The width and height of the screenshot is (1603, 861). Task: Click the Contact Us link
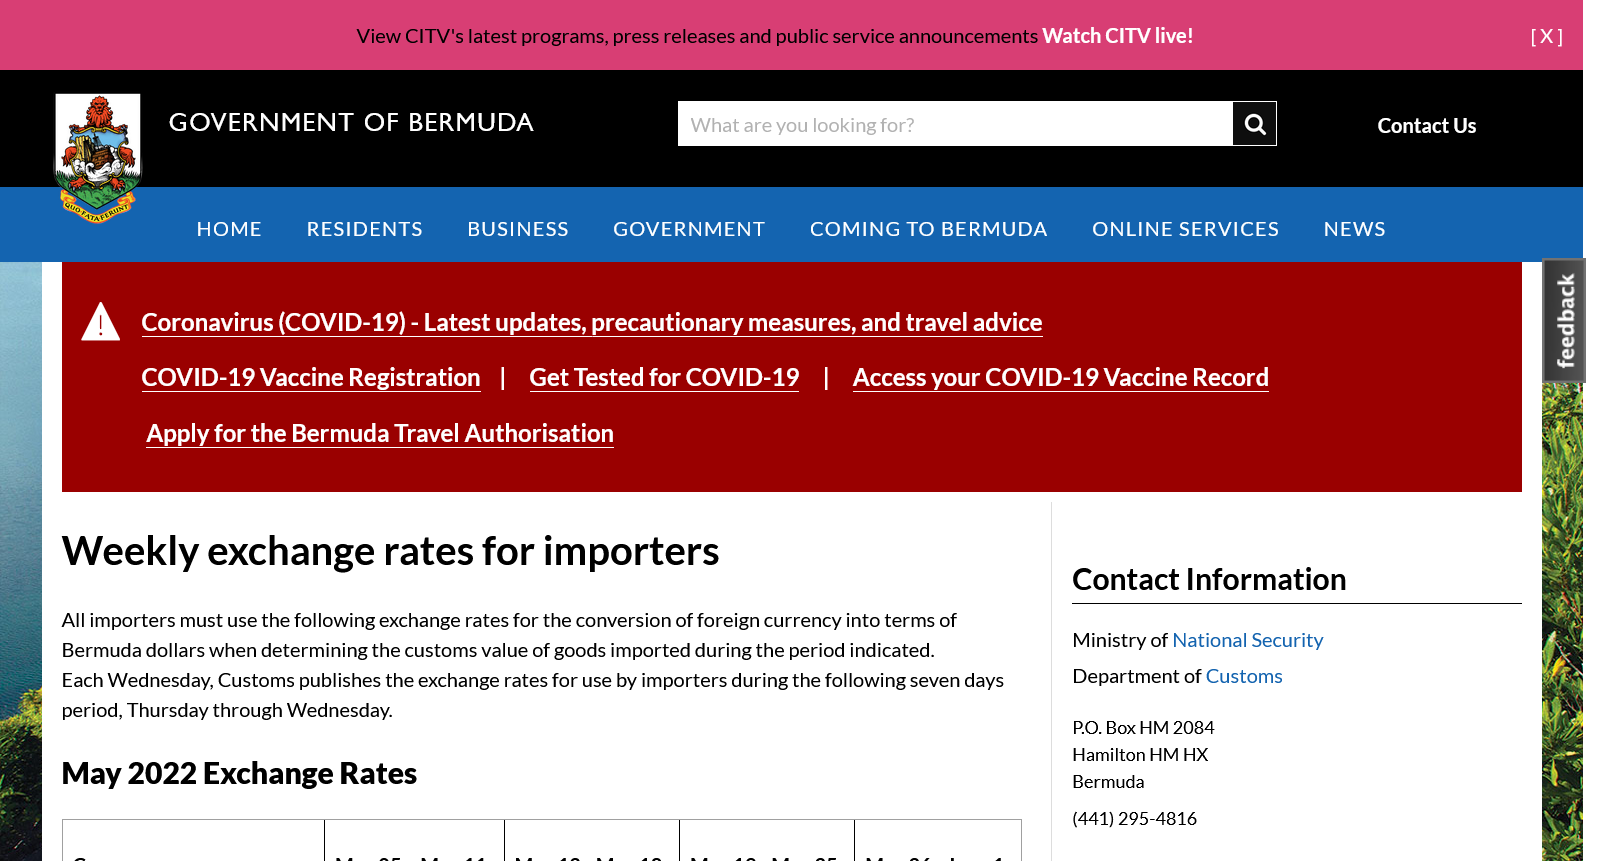click(x=1426, y=126)
